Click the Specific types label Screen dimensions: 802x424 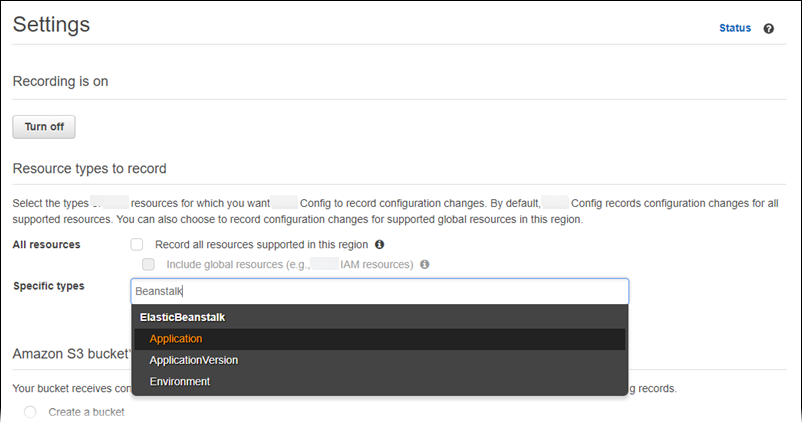point(49,286)
